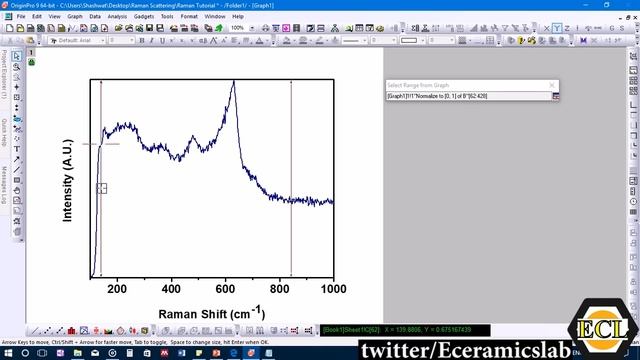Click the New Project icon
640x360 pixels.
(10, 28)
